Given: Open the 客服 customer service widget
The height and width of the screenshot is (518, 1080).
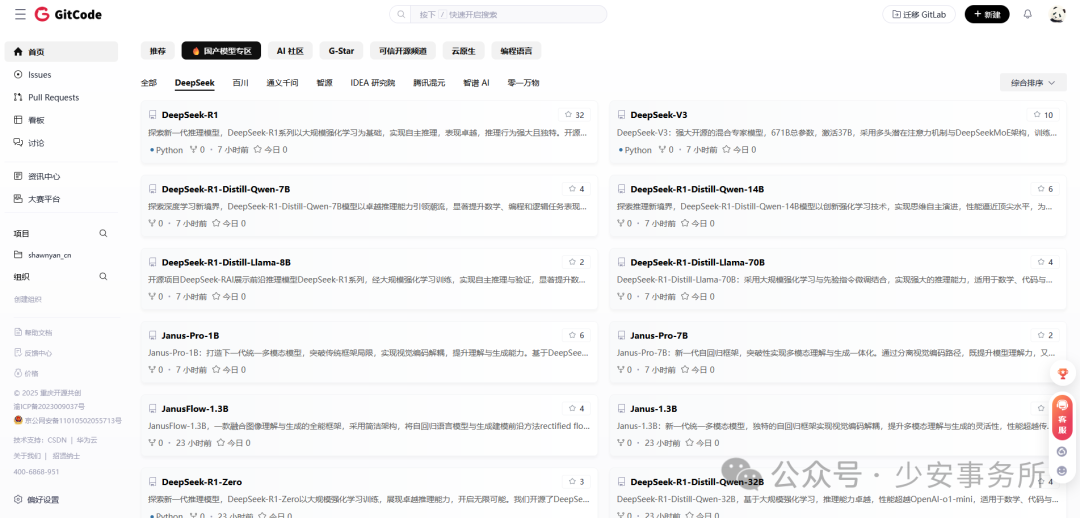Looking at the screenshot, I should [x=1062, y=416].
